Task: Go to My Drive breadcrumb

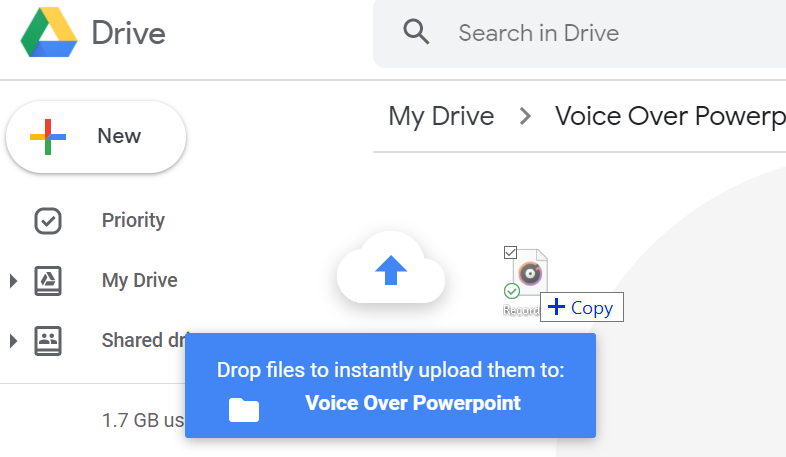Action: pyautogui.click(x=441, y=116)
